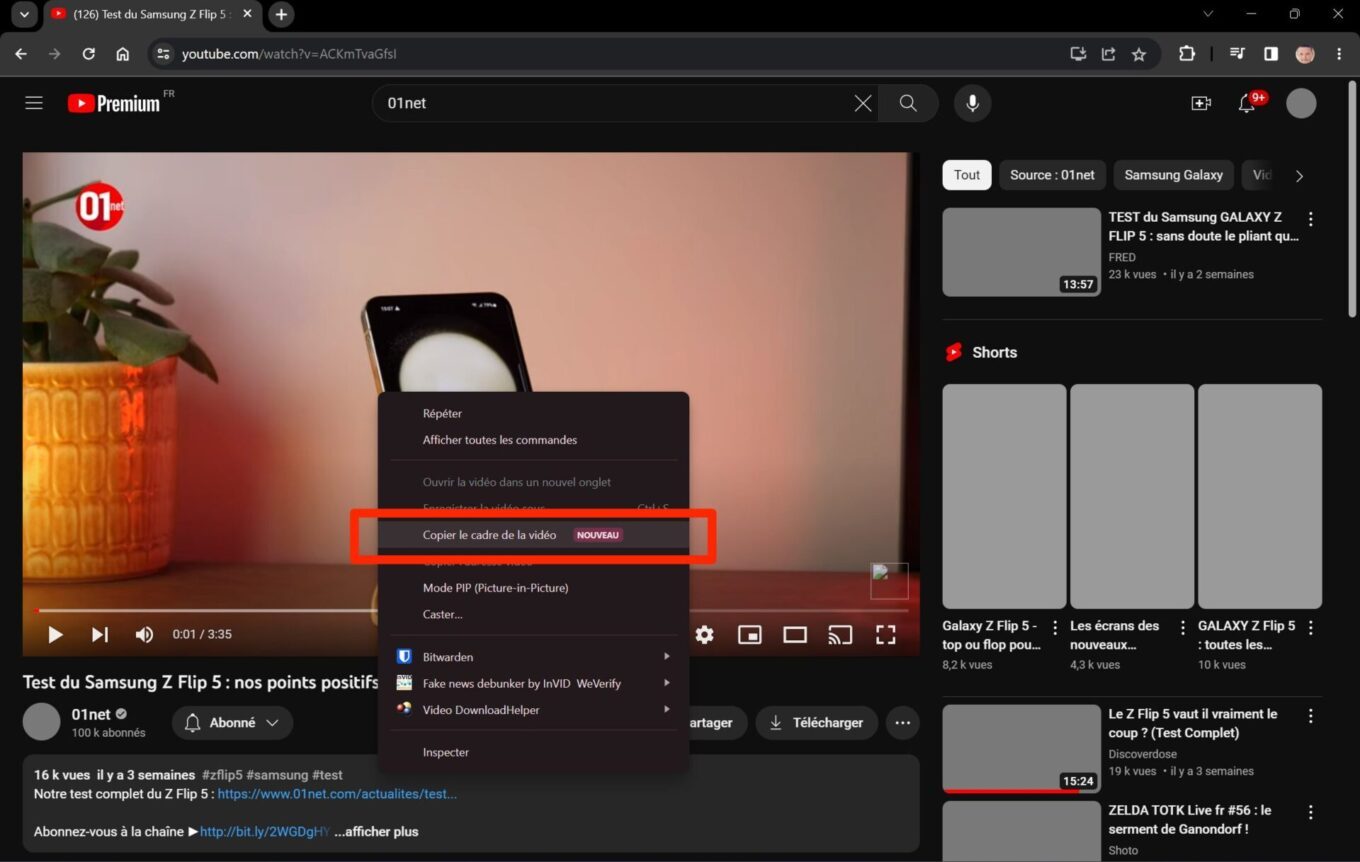Expand Video DownloadHelper submenu

tap(534, 710)
